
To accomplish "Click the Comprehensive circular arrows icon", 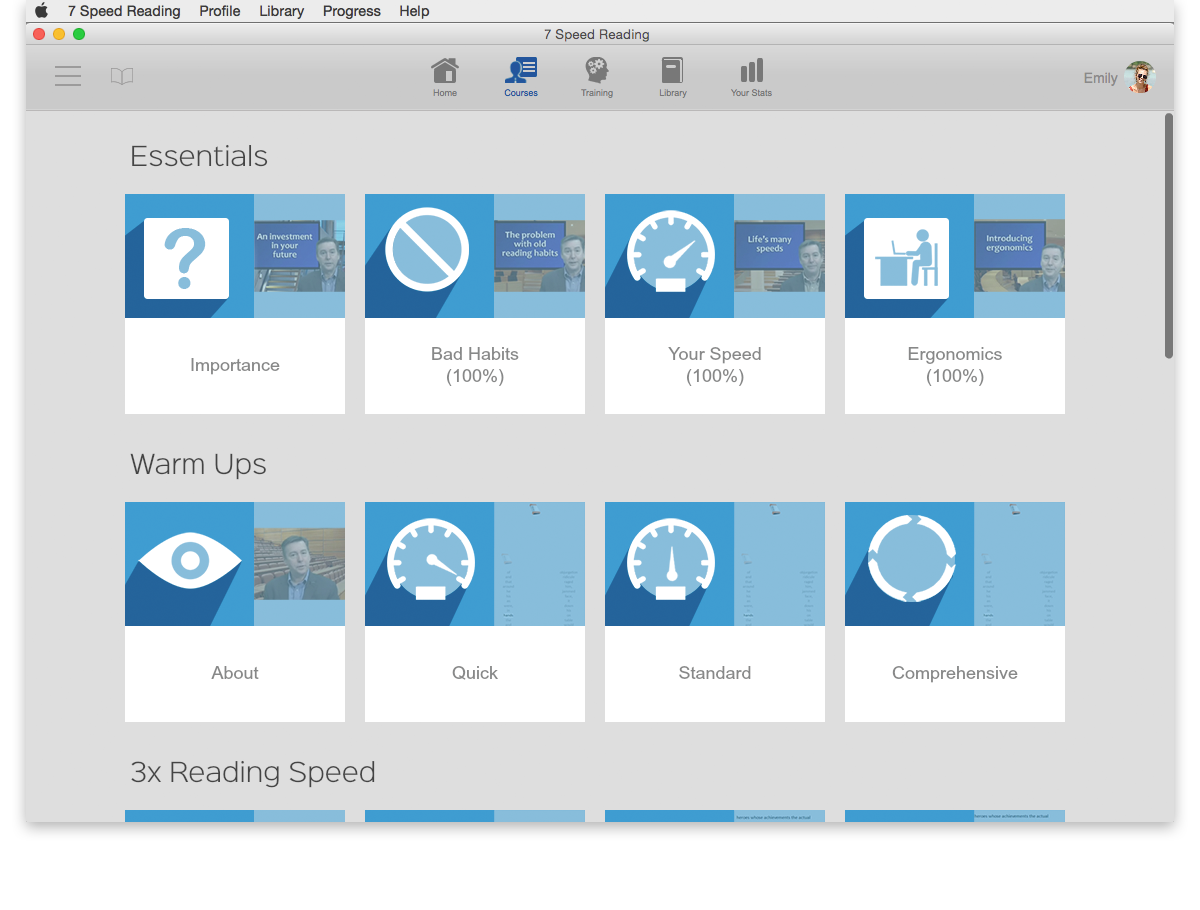I will click(912, 559).
